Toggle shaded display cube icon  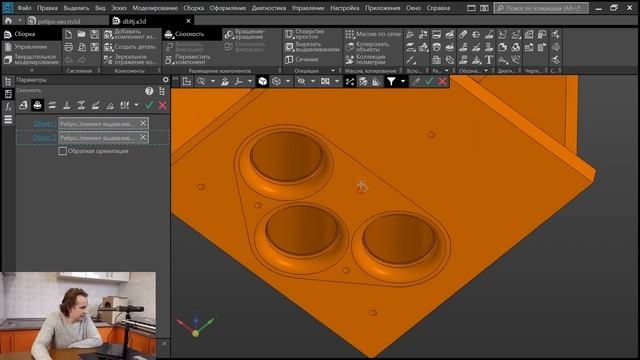[x=262, y=82]
